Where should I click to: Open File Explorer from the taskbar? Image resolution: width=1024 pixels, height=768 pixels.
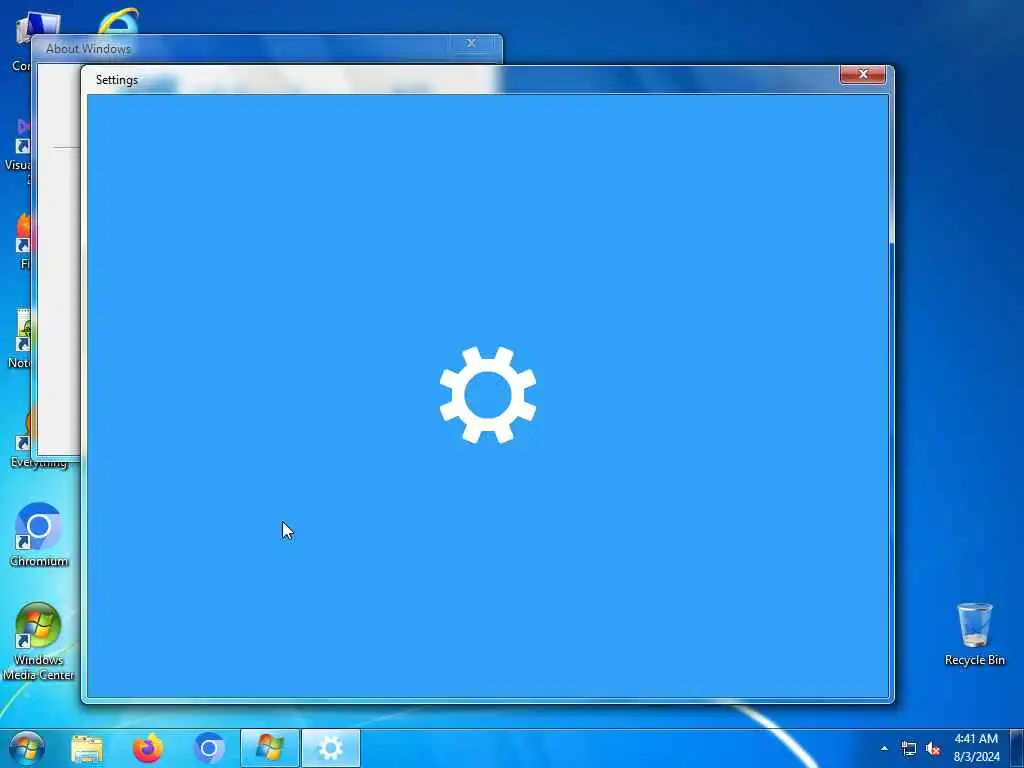(x=87, y=748)
